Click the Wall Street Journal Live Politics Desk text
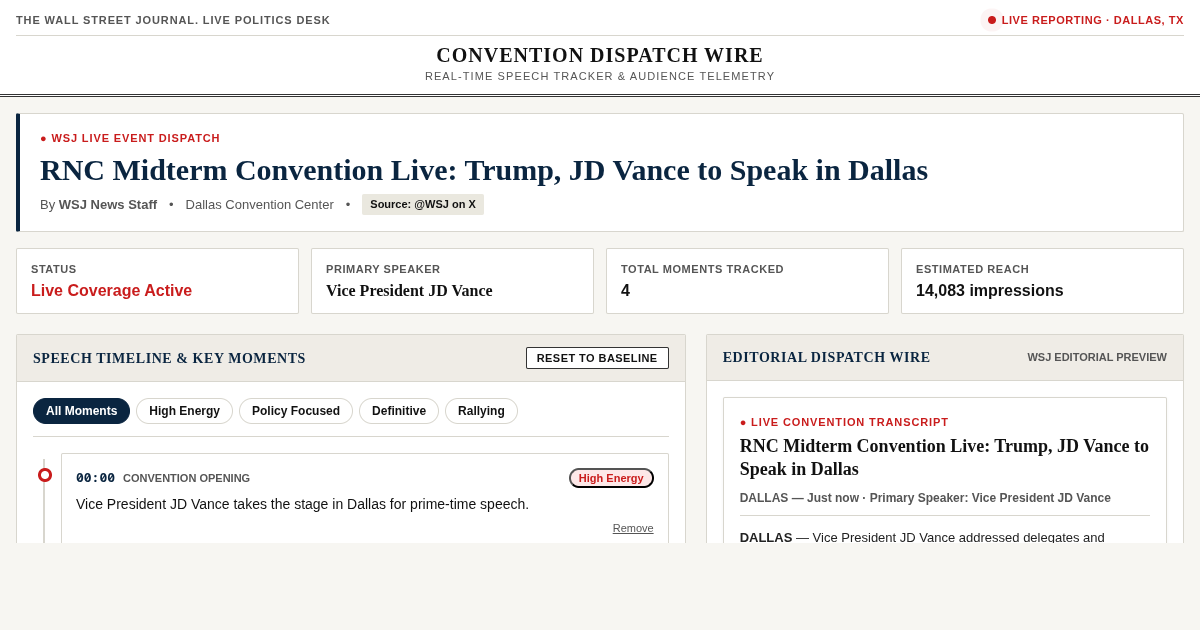This screenshot has width=1200, height=630. tap(173, 20)
